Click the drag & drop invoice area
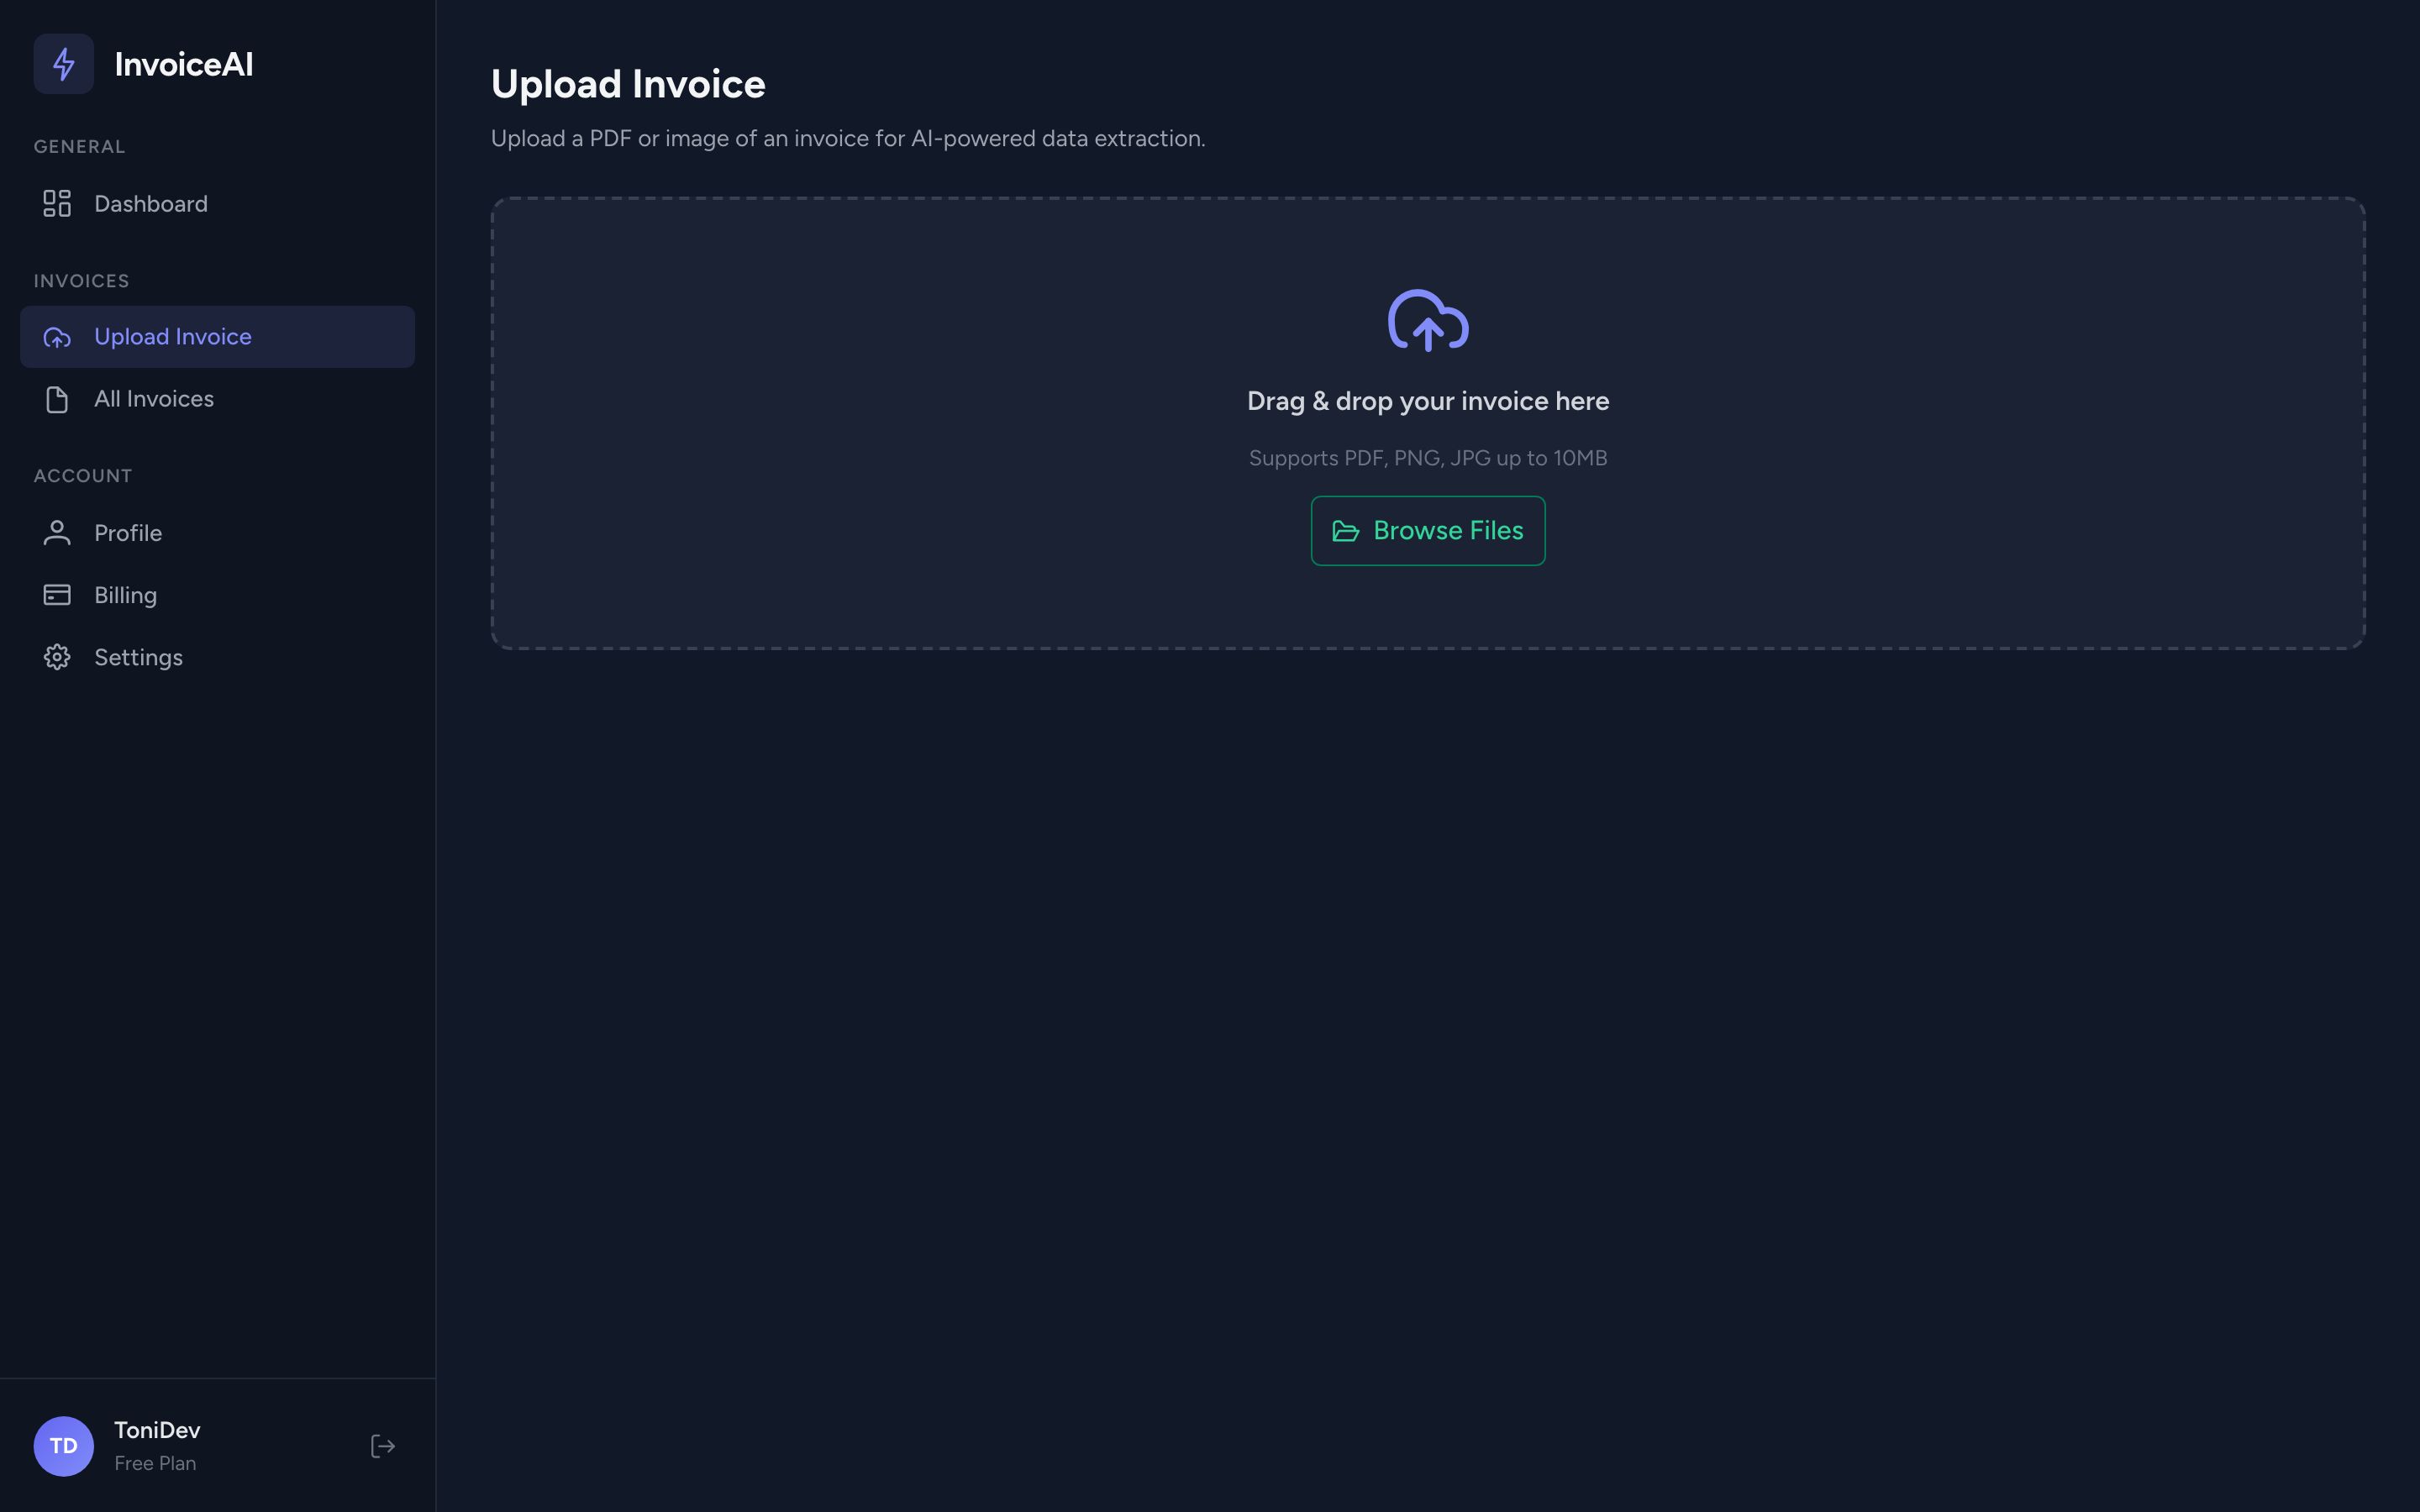Viewport: 2420px width, 1512px height. (1428, 423)
